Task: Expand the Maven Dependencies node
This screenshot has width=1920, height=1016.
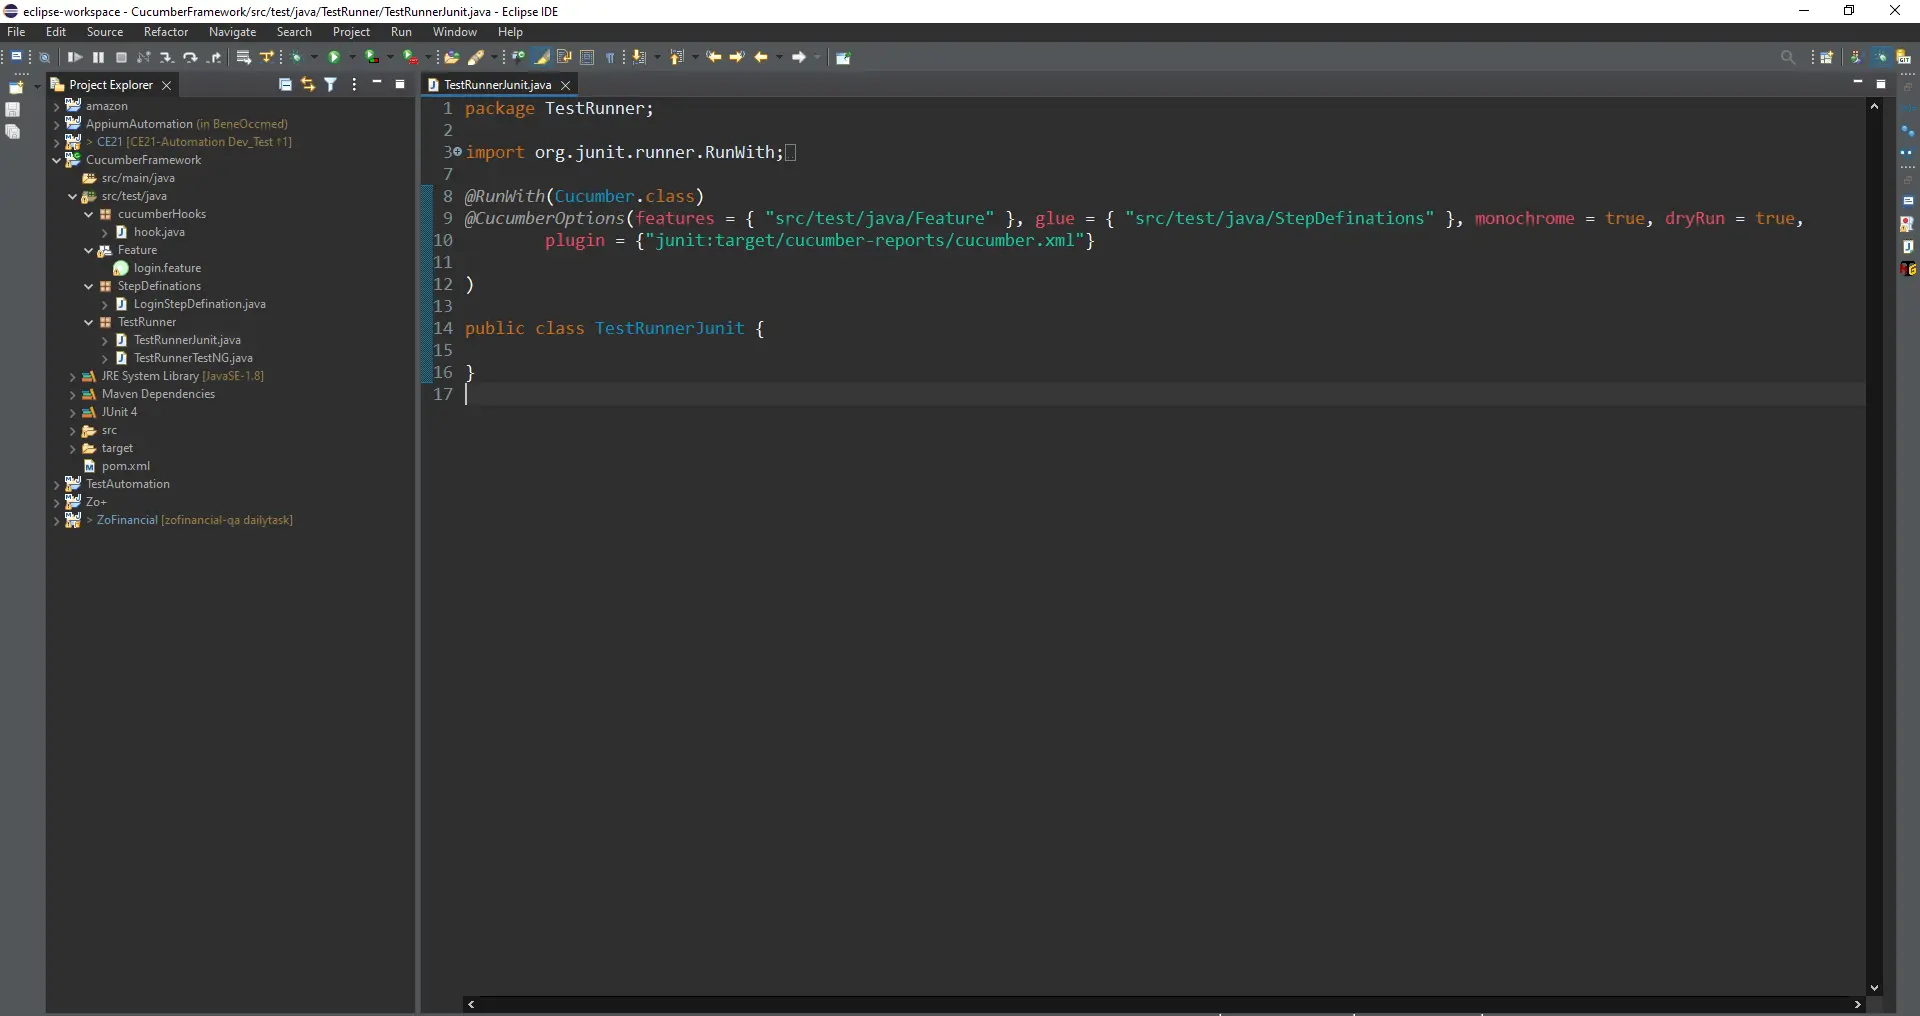Action: click(x=73, y=394)
